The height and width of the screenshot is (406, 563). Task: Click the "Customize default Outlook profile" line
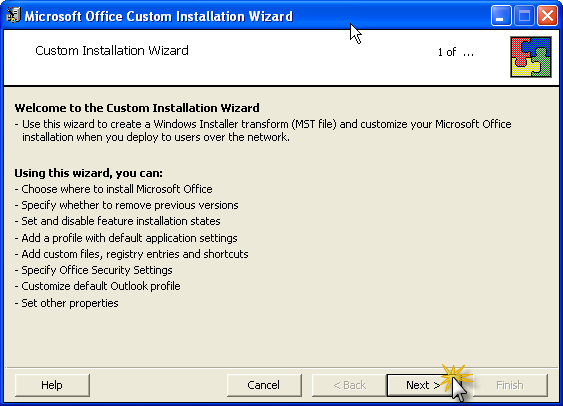[x=97, y=286]
